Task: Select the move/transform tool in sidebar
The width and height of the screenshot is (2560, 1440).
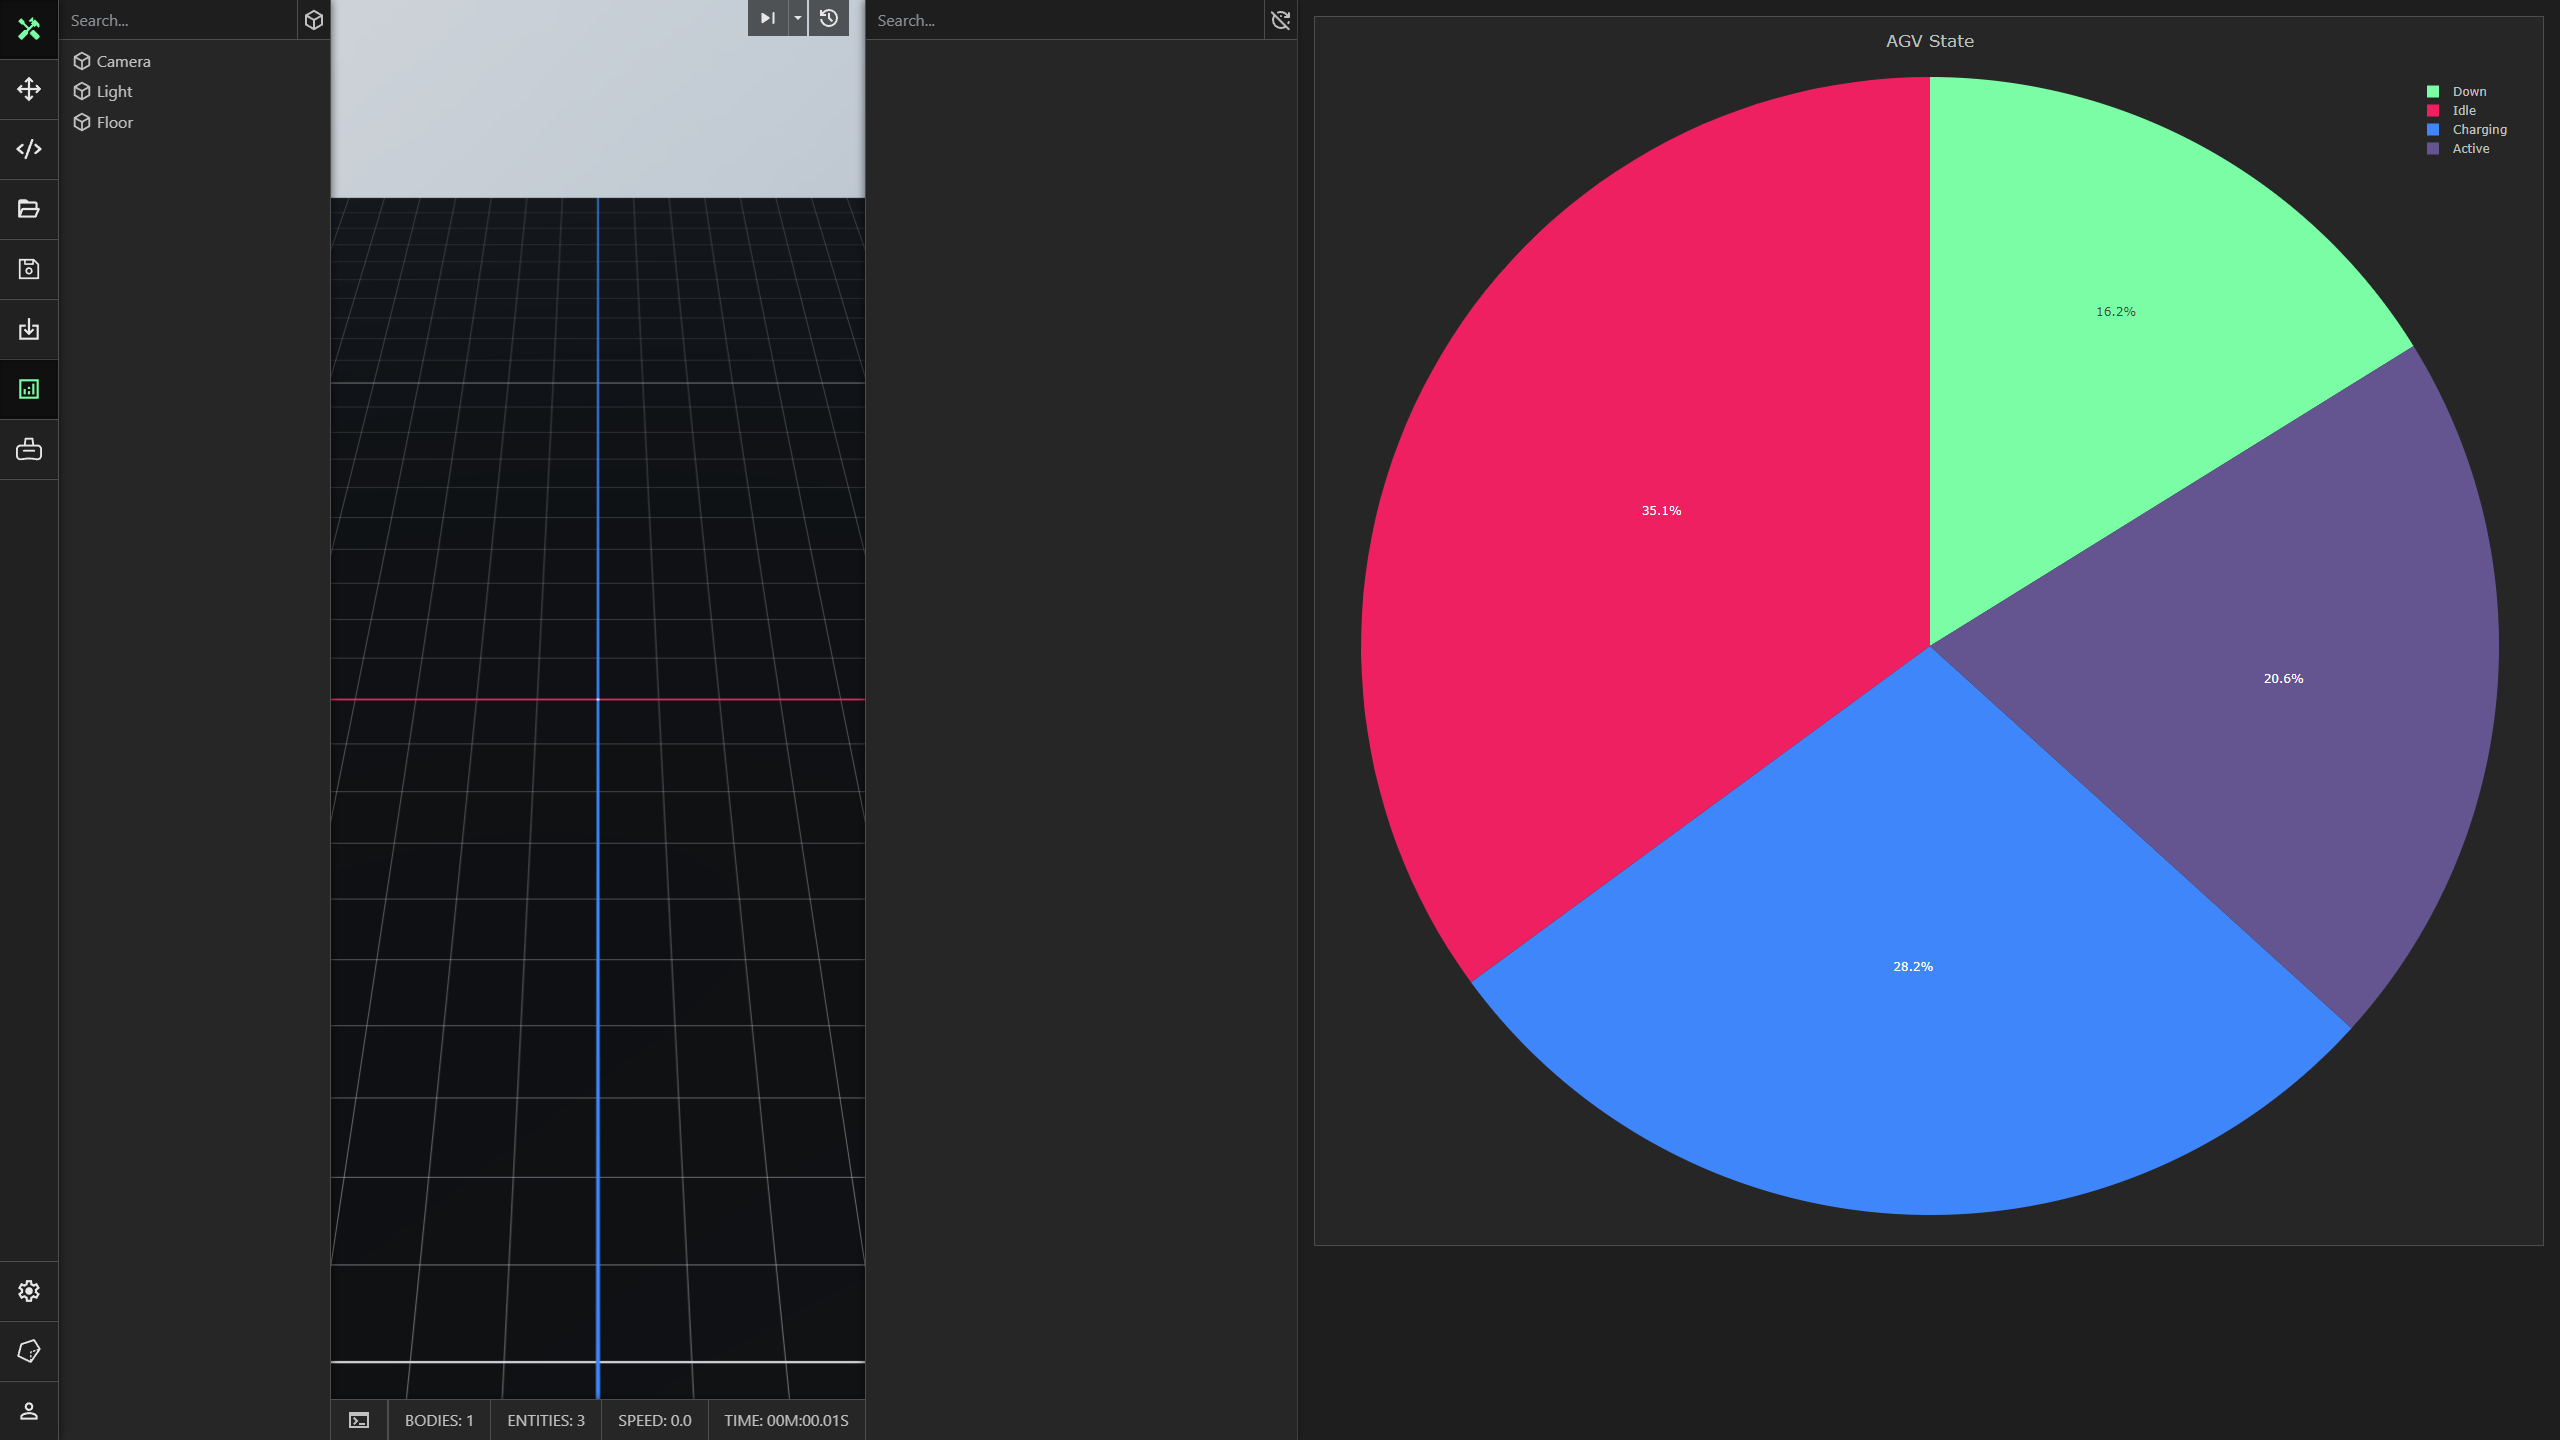Action: pyautogui.click(x=29, y=89)
